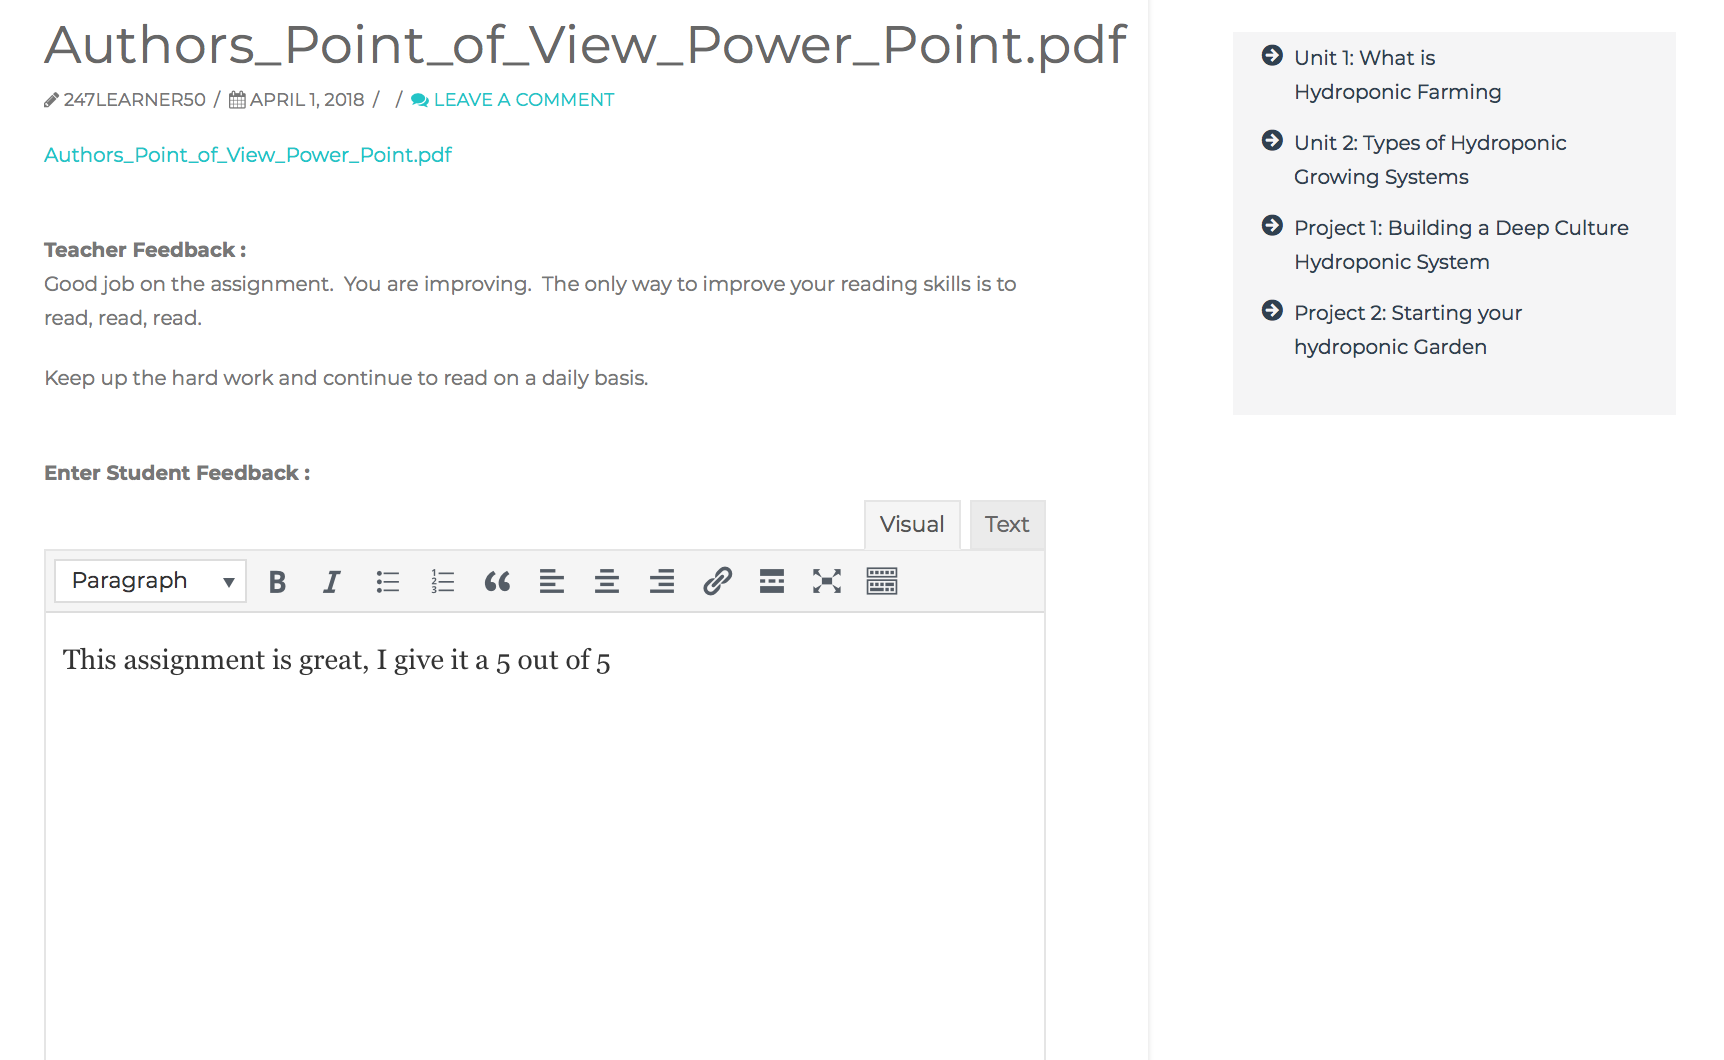The height and width of the screenshot is (1060, 1724).
Task: Align text center
Action: point(607,582)
